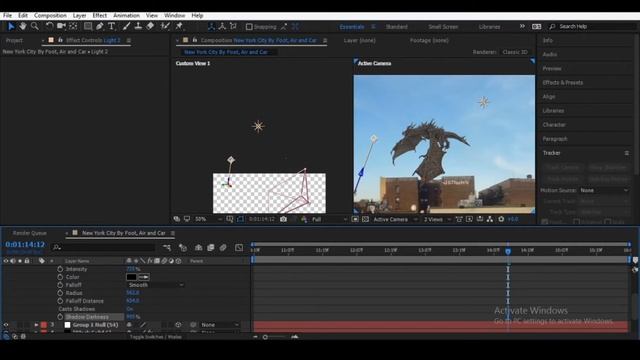Switch to the Essentials workspace
This screenshot has height=360, width=640.
[x=351, y=27]
